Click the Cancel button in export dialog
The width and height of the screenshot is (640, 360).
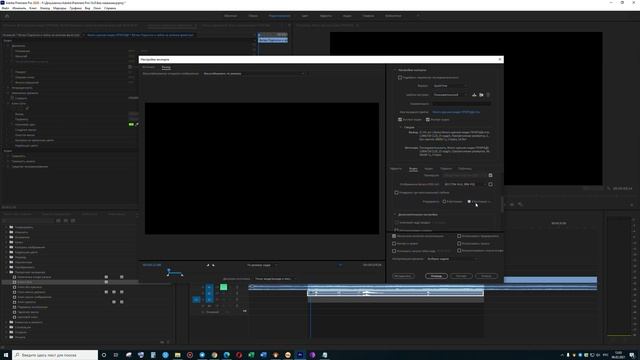click(486, 276)
